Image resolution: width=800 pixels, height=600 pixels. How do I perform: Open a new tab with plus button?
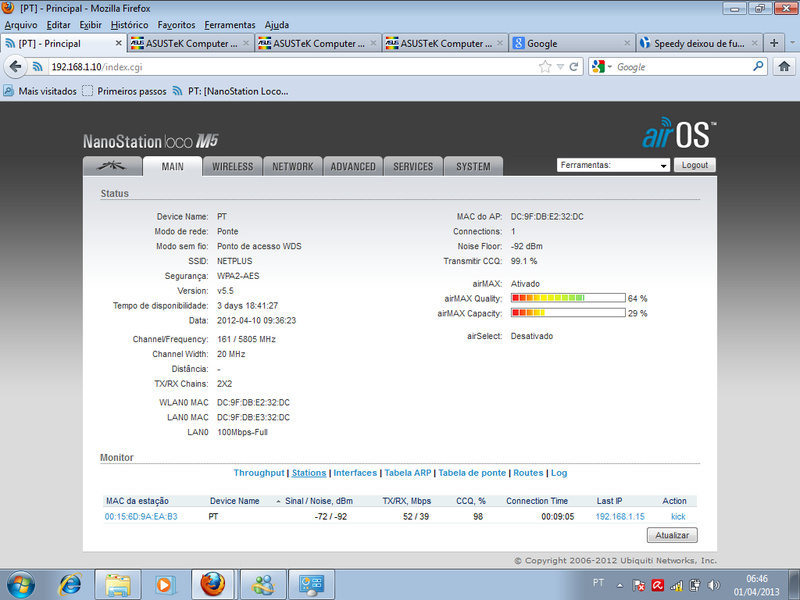point(774,43)
